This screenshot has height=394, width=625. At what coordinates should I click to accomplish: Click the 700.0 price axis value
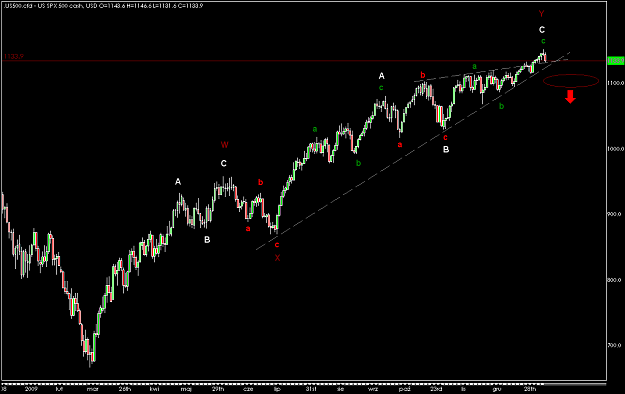tap(614, 345)
